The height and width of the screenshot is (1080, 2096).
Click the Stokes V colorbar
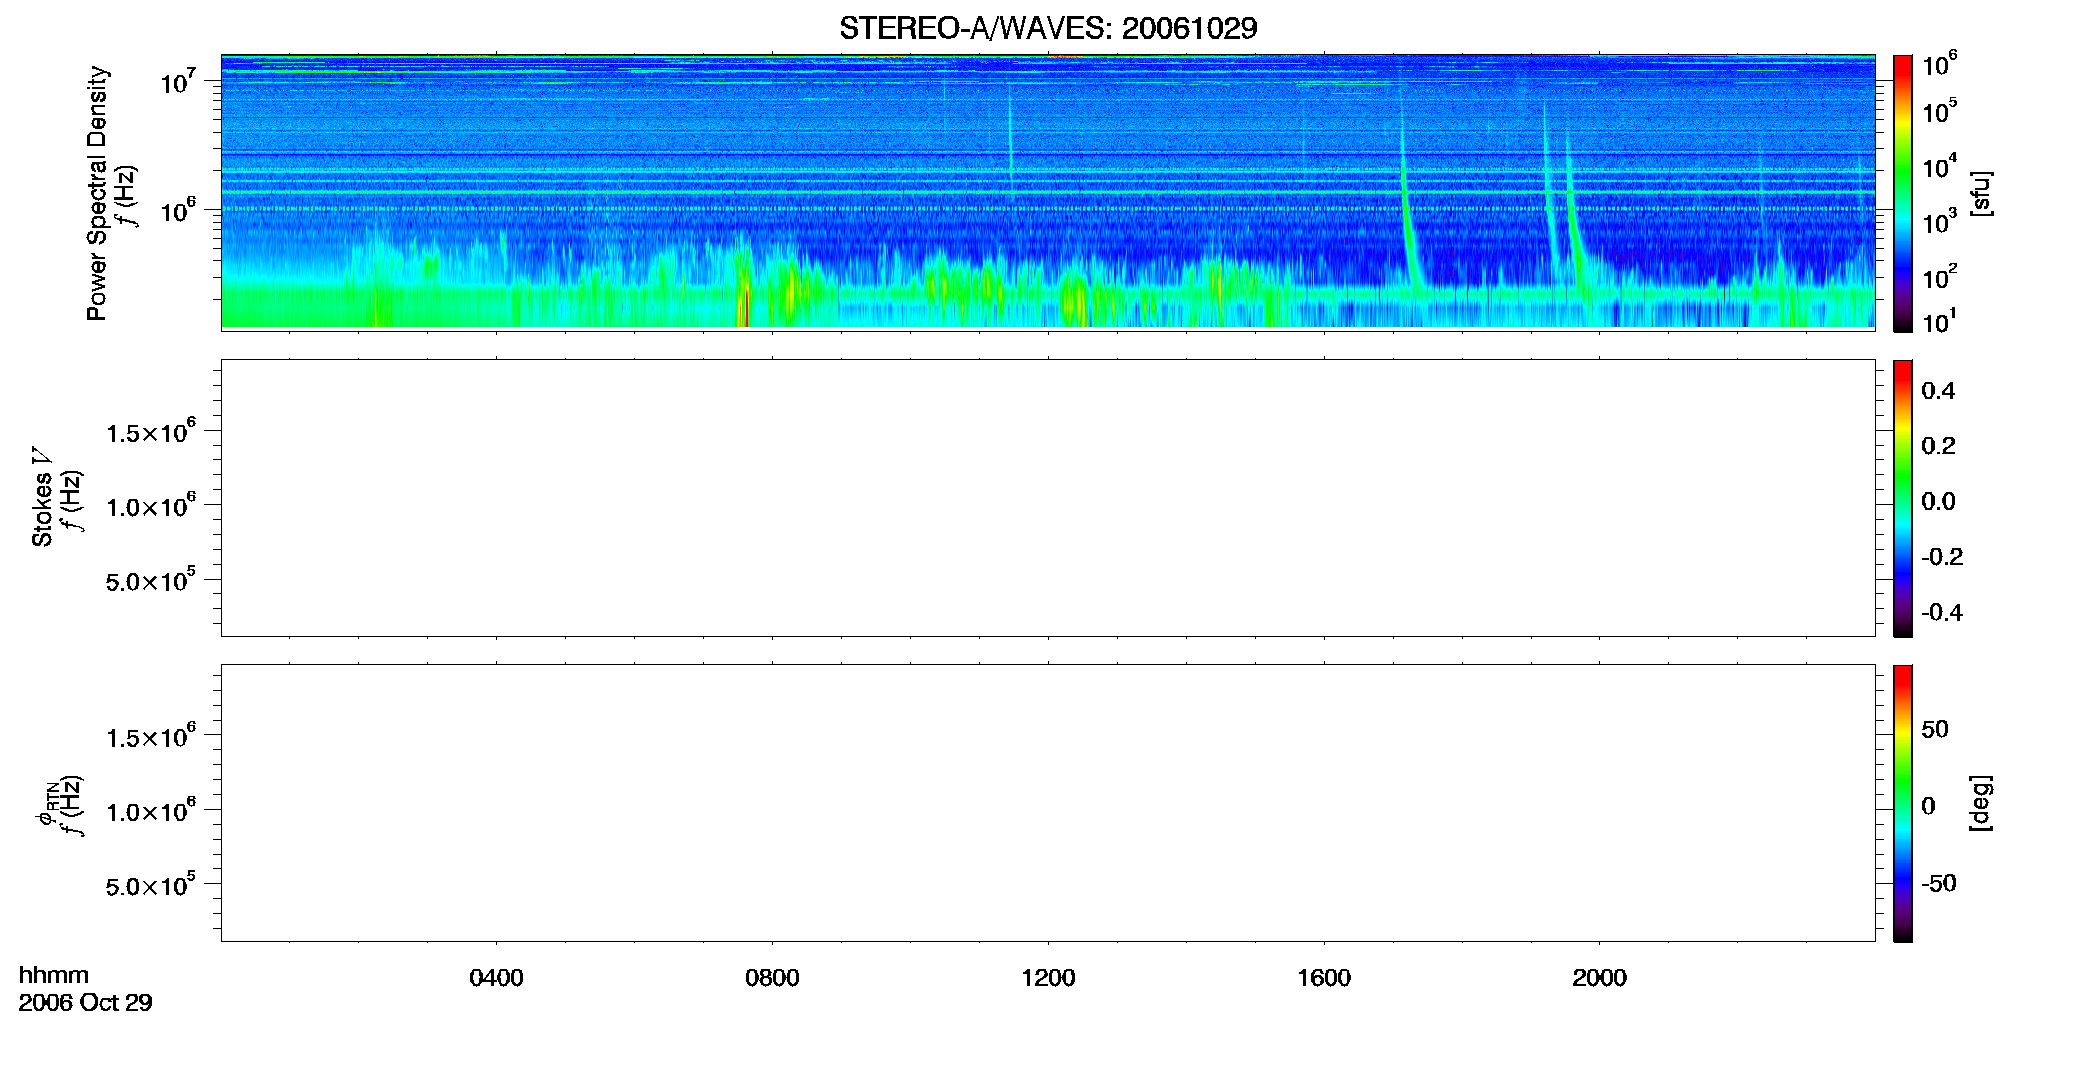point(1903,498)
